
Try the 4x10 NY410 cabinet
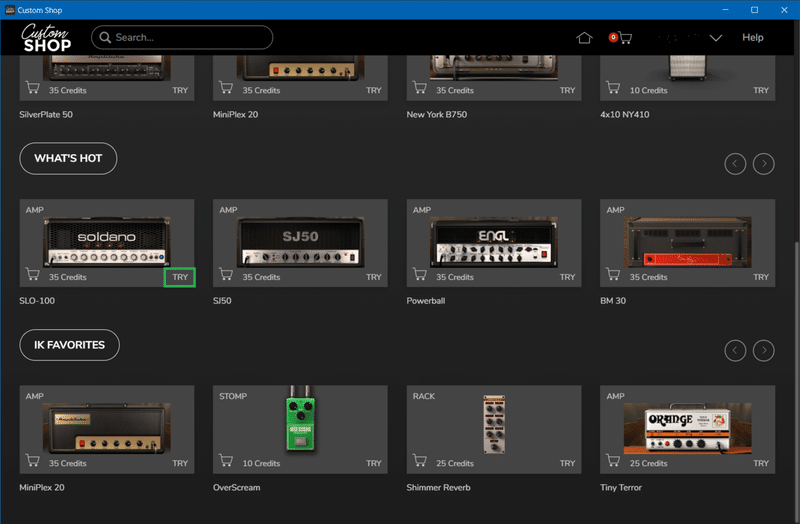(761, 90)
